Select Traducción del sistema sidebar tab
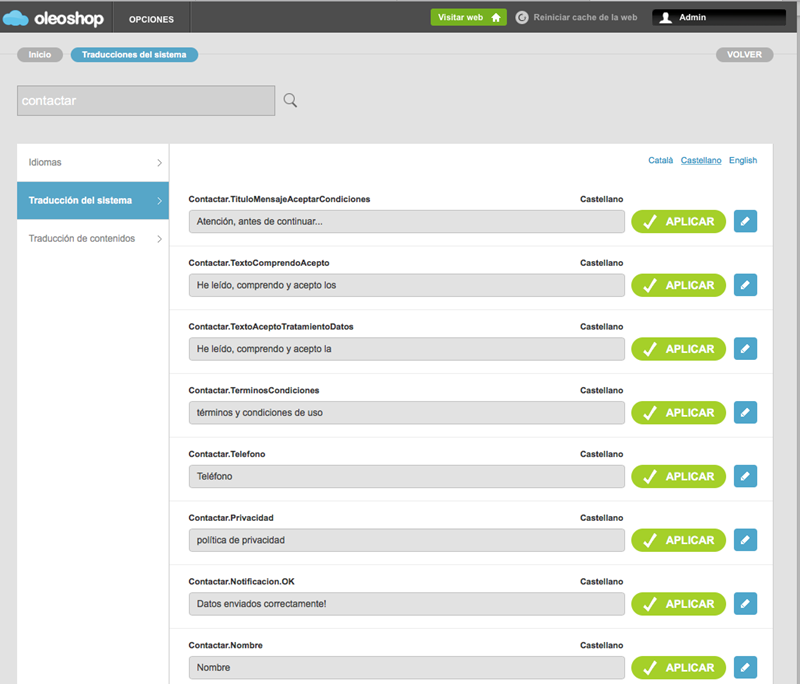Image resolution: width=800 pixels, height=684 pixels. point(93,200)
